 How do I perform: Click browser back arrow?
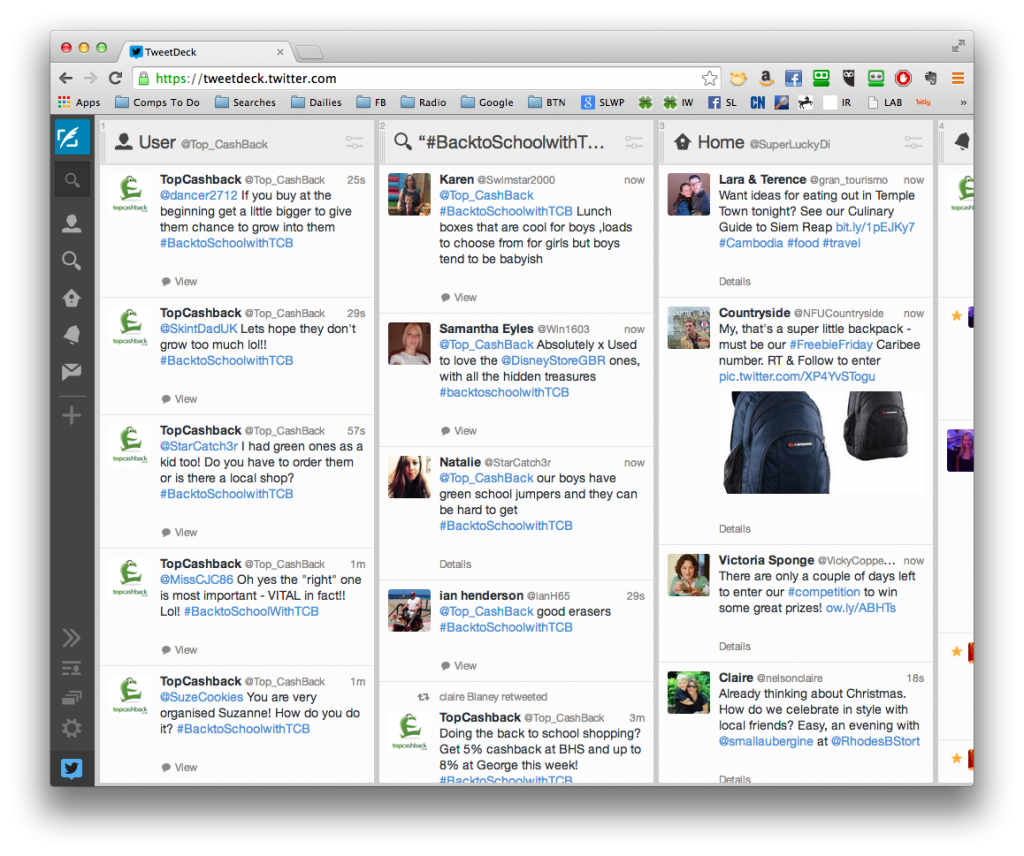[x=66, y=78]
